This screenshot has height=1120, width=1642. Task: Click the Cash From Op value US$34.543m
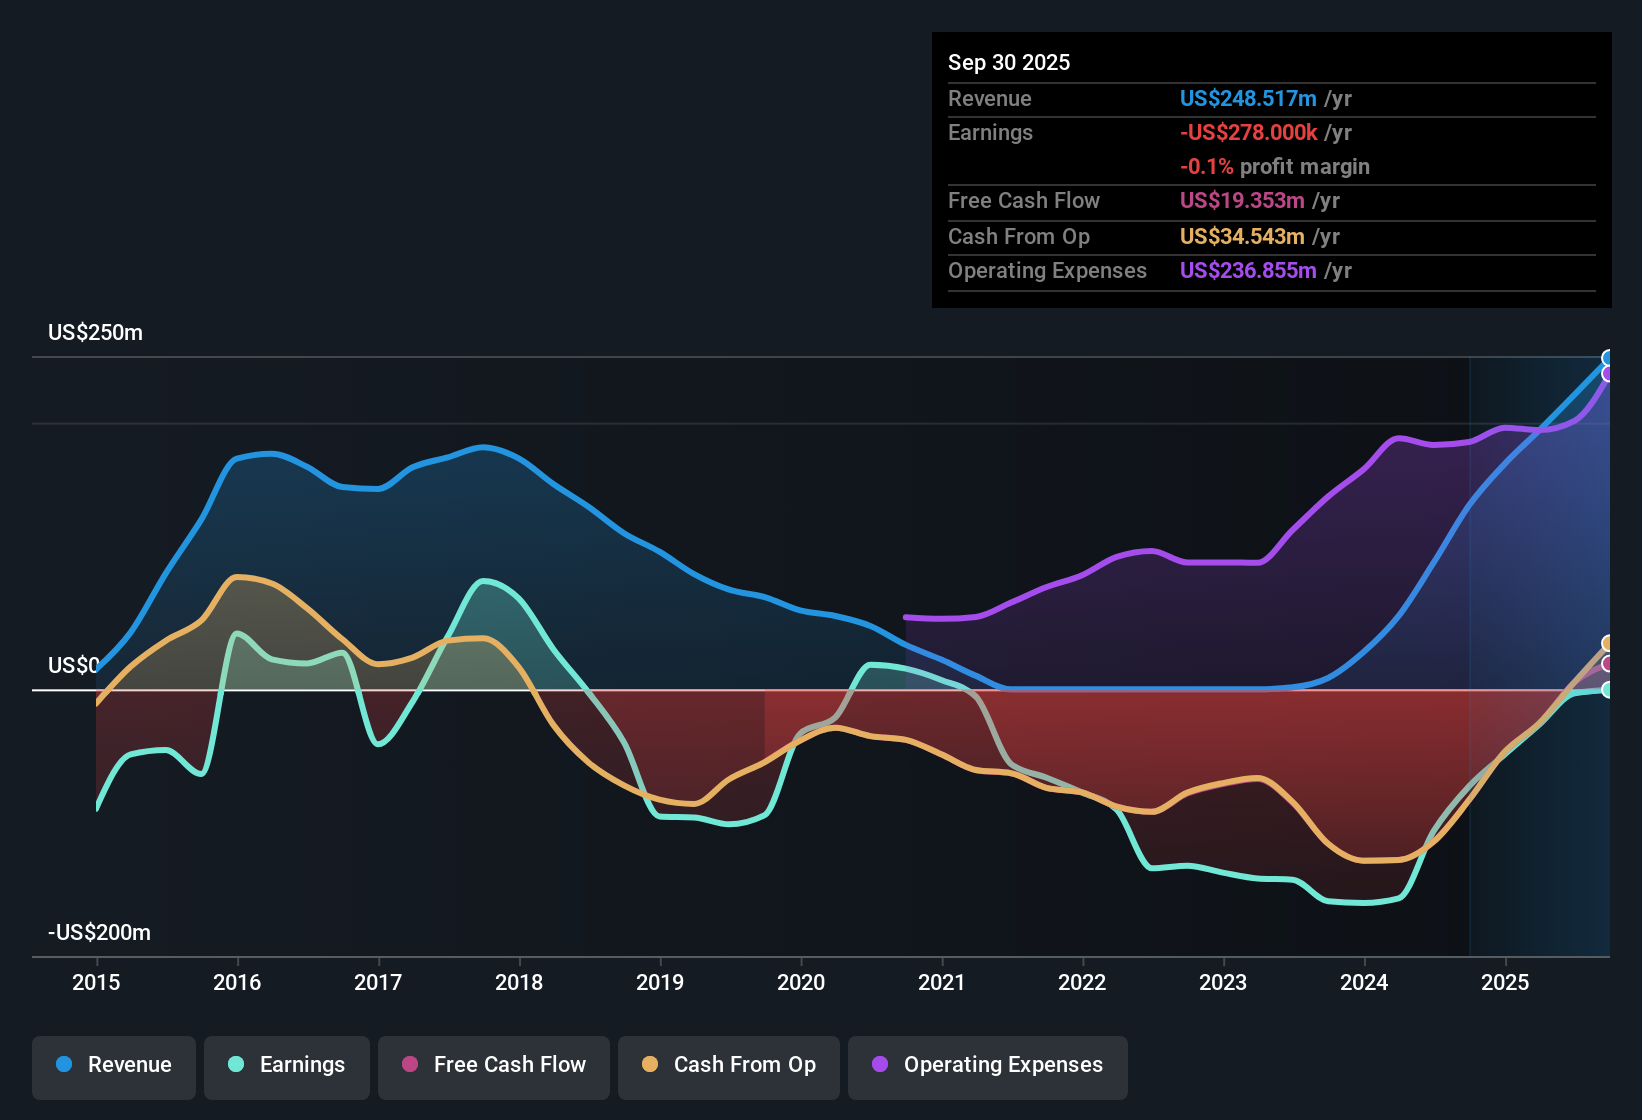pyautogui.click(x=1242, y=237)
